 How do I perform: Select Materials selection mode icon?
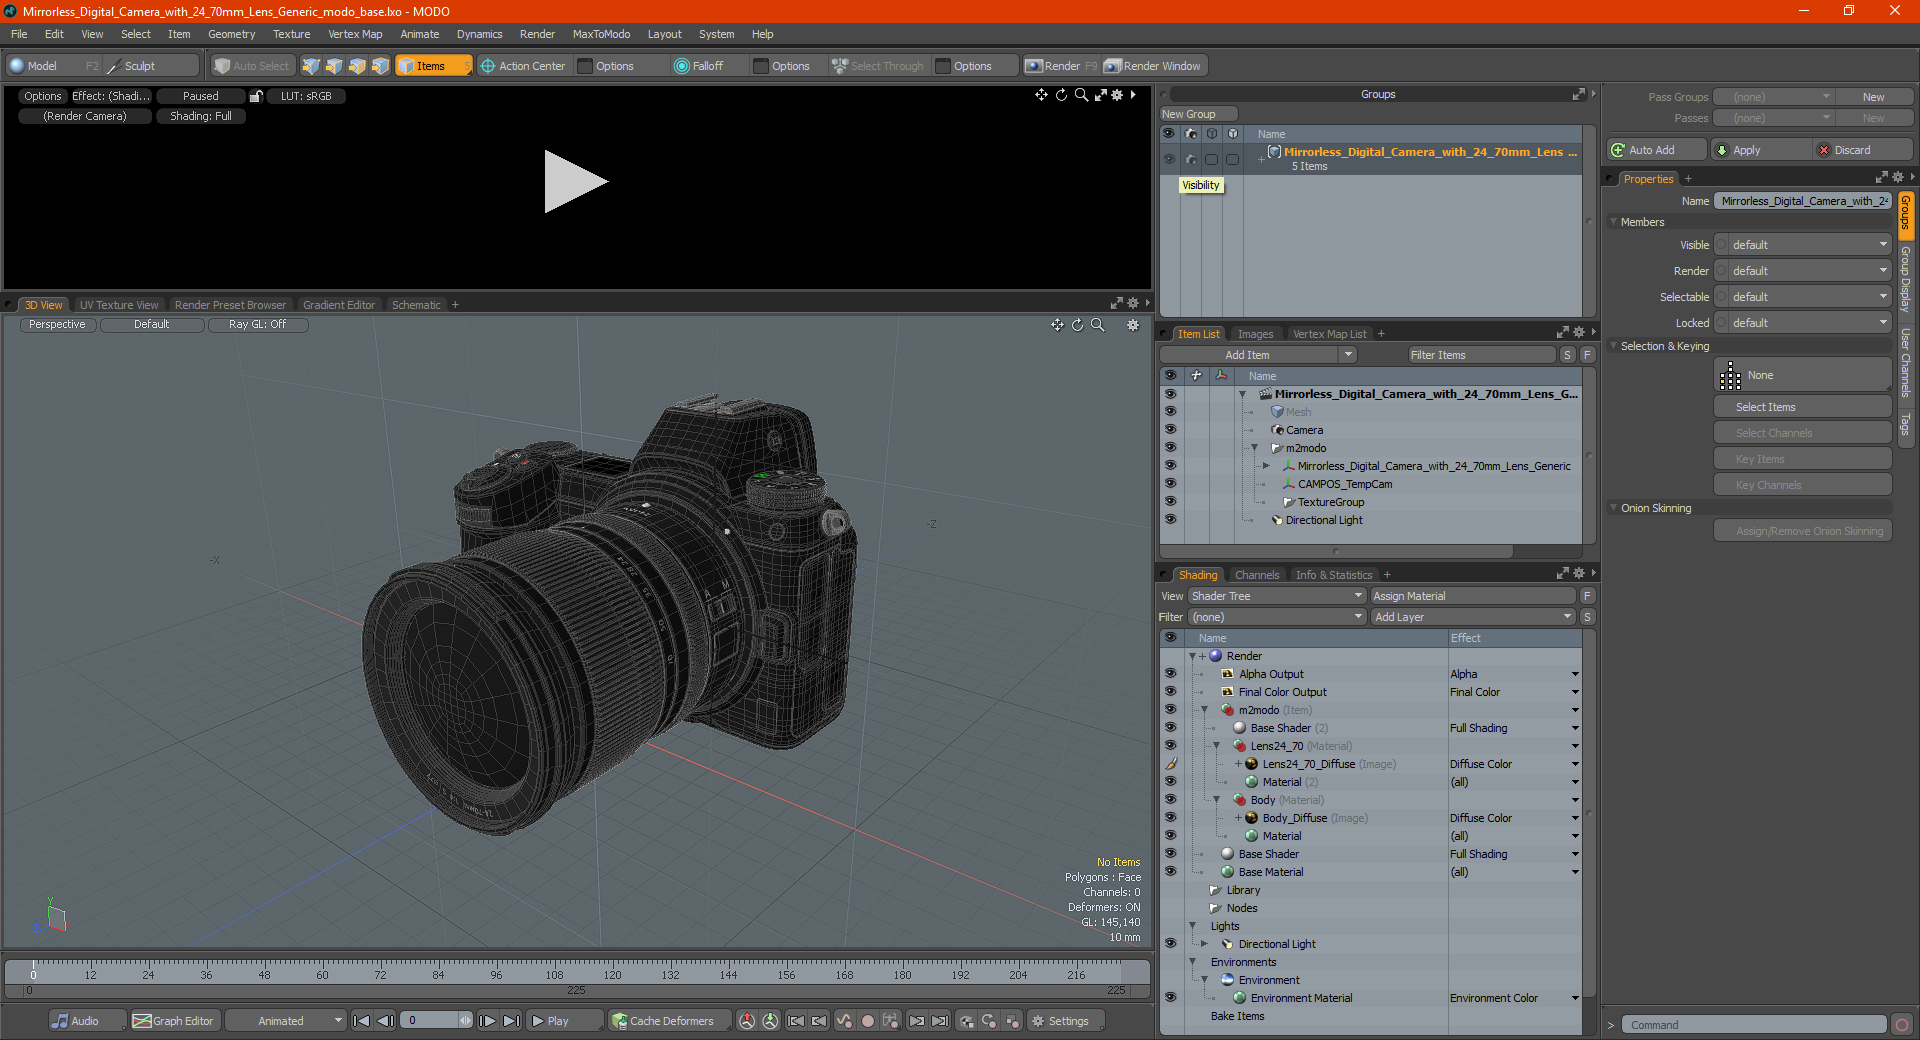coord(380,66)
